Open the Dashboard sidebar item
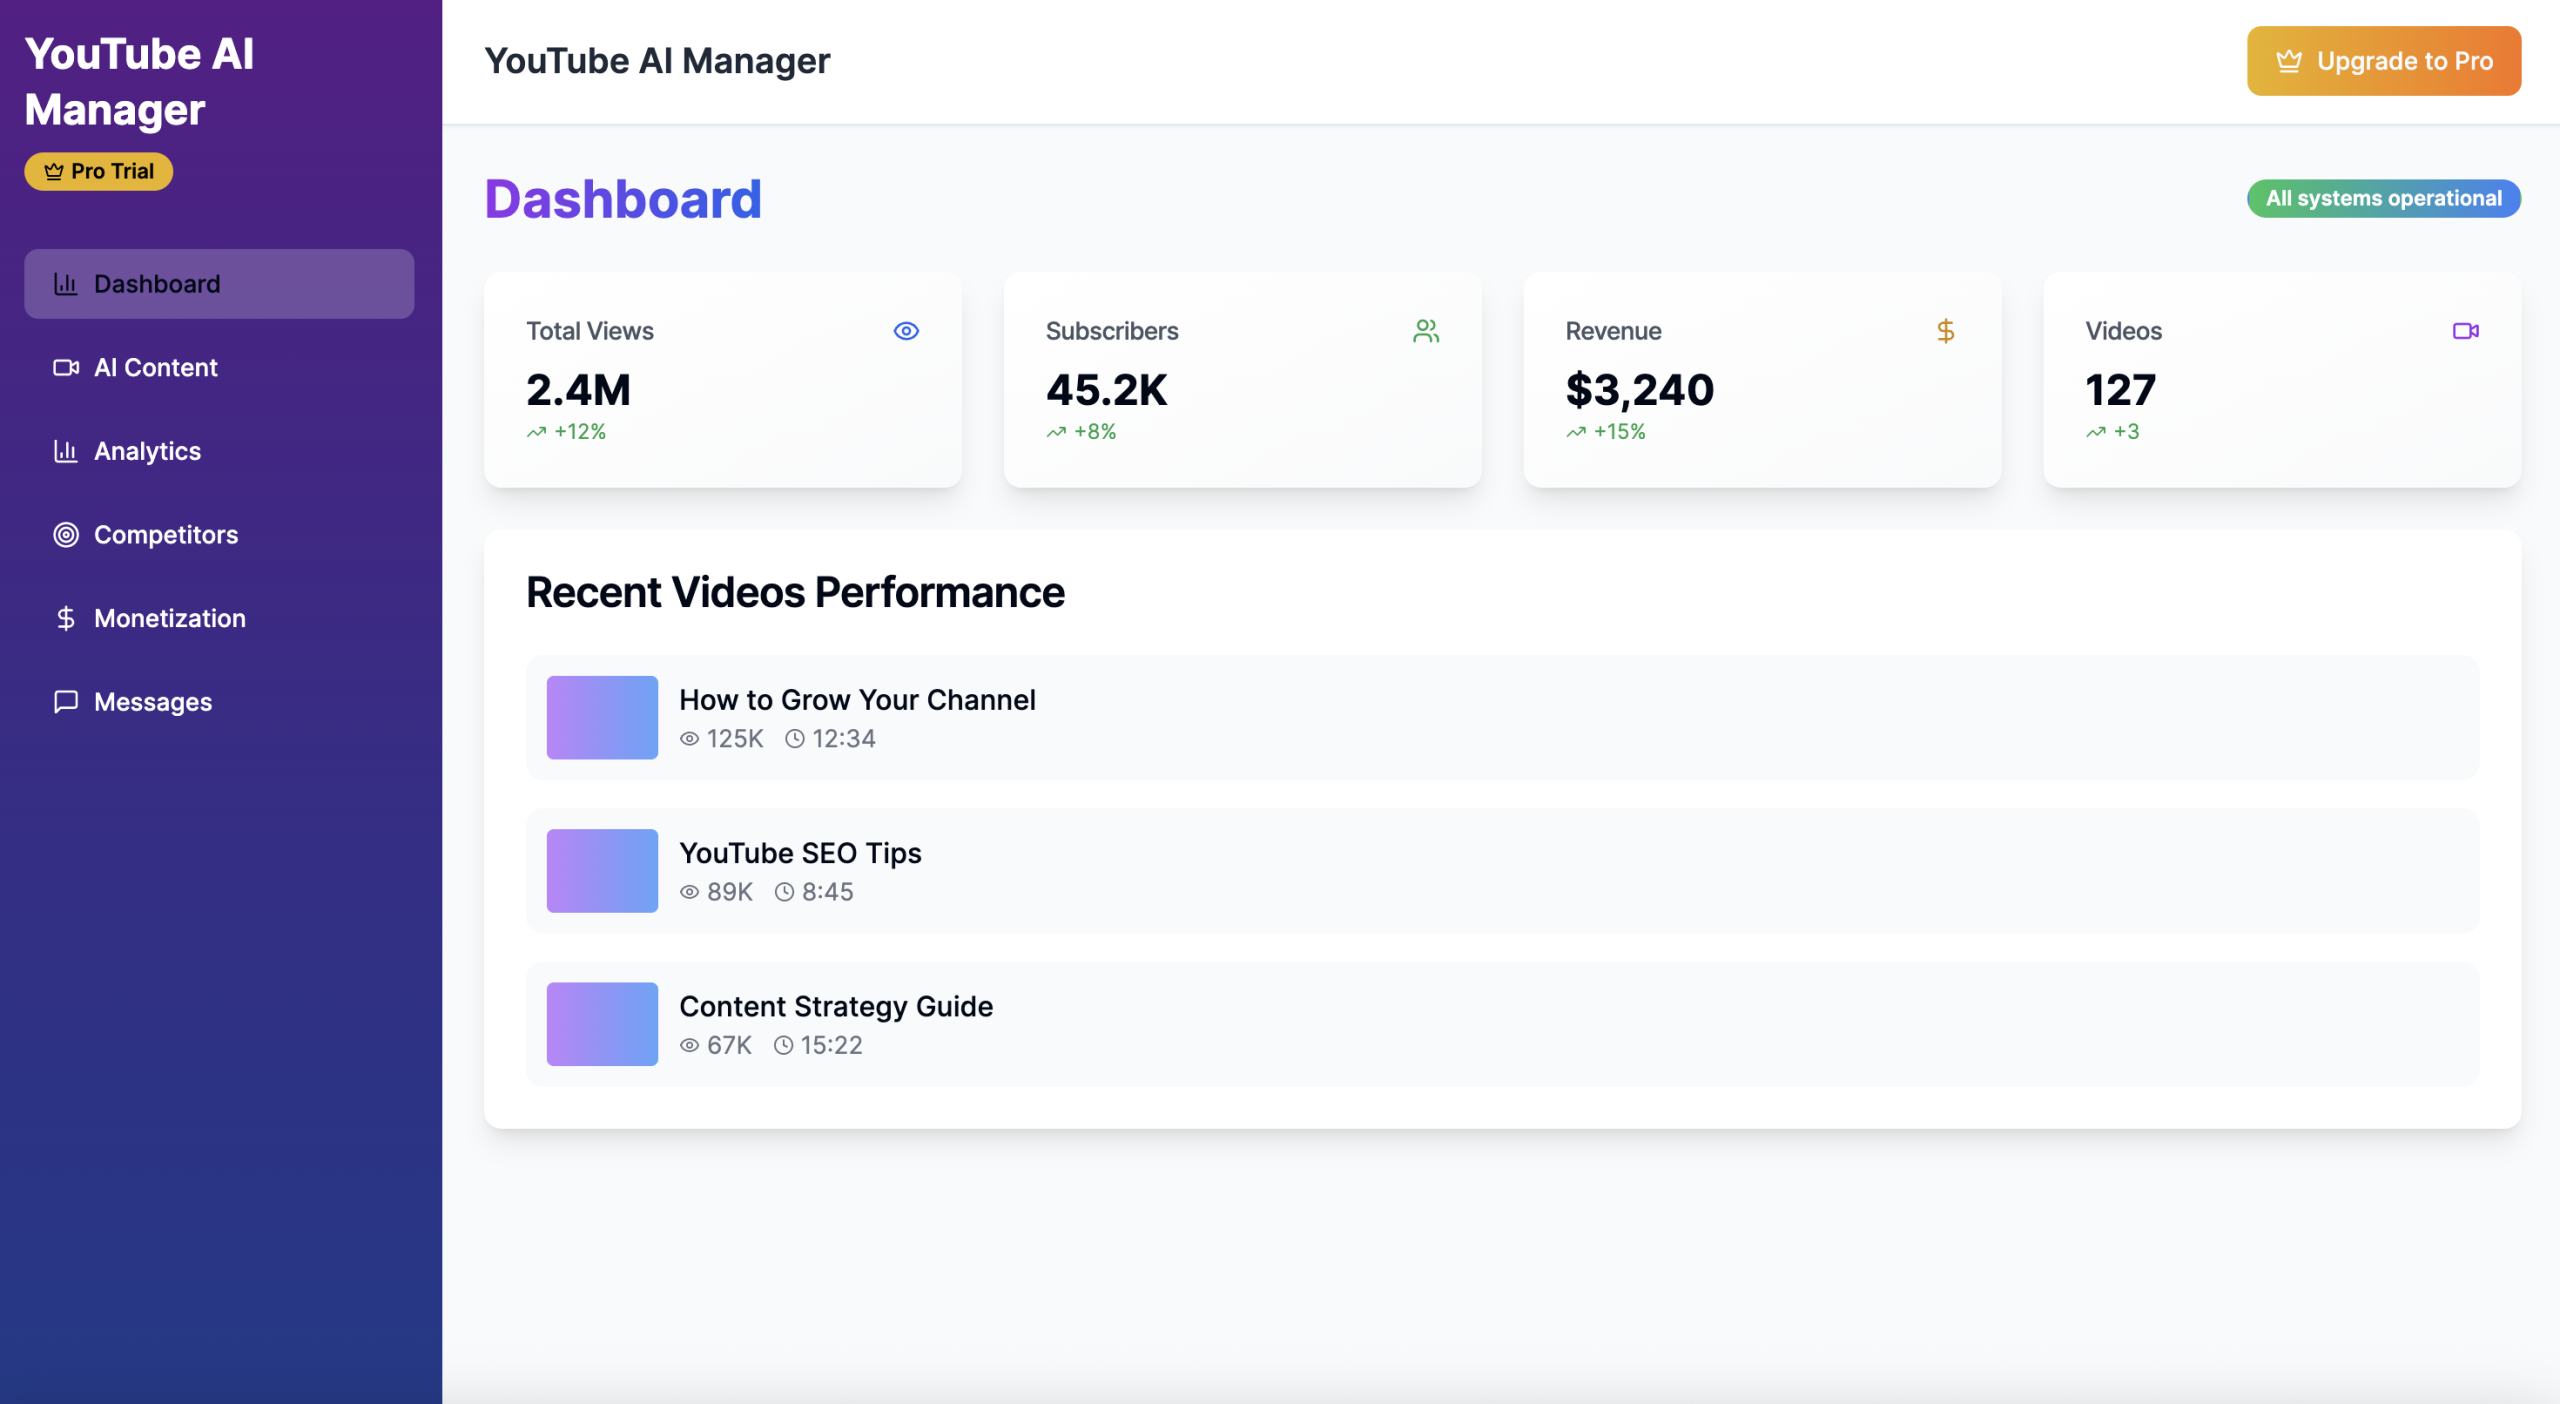This screenshot has width=2560, height=1404. (x=219, y=284)
